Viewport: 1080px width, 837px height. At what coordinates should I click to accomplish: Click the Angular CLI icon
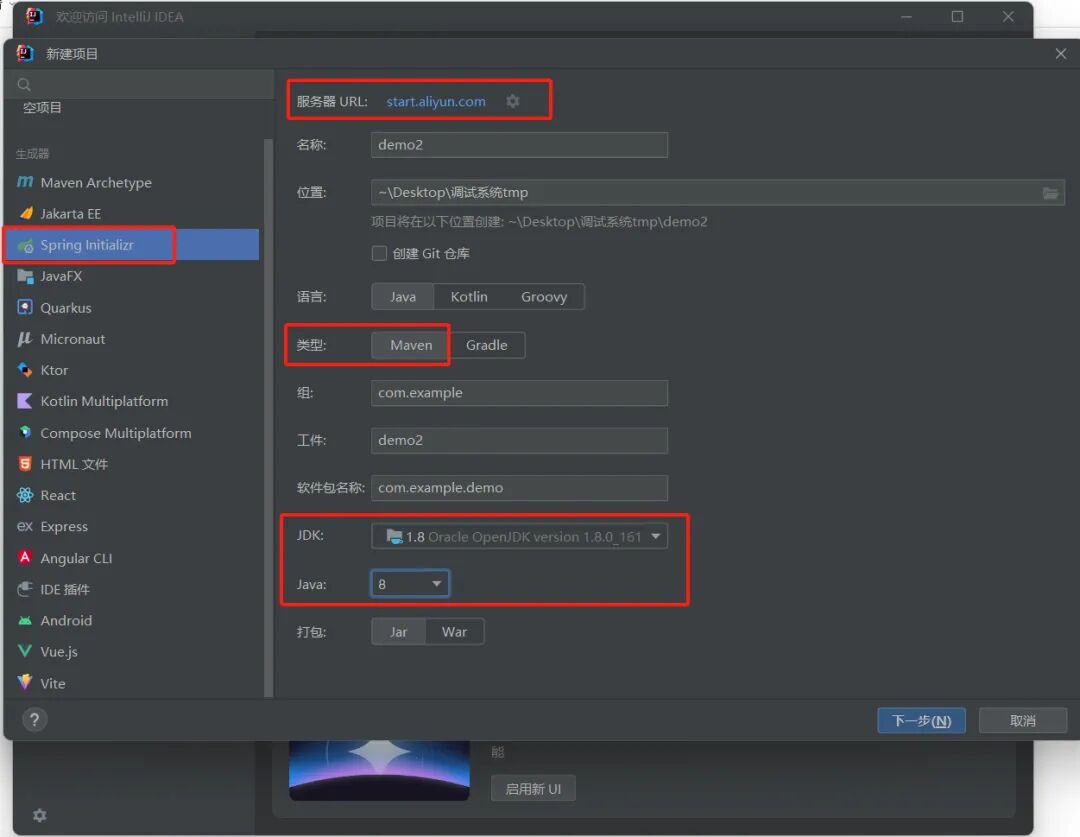tap(25, 557)
